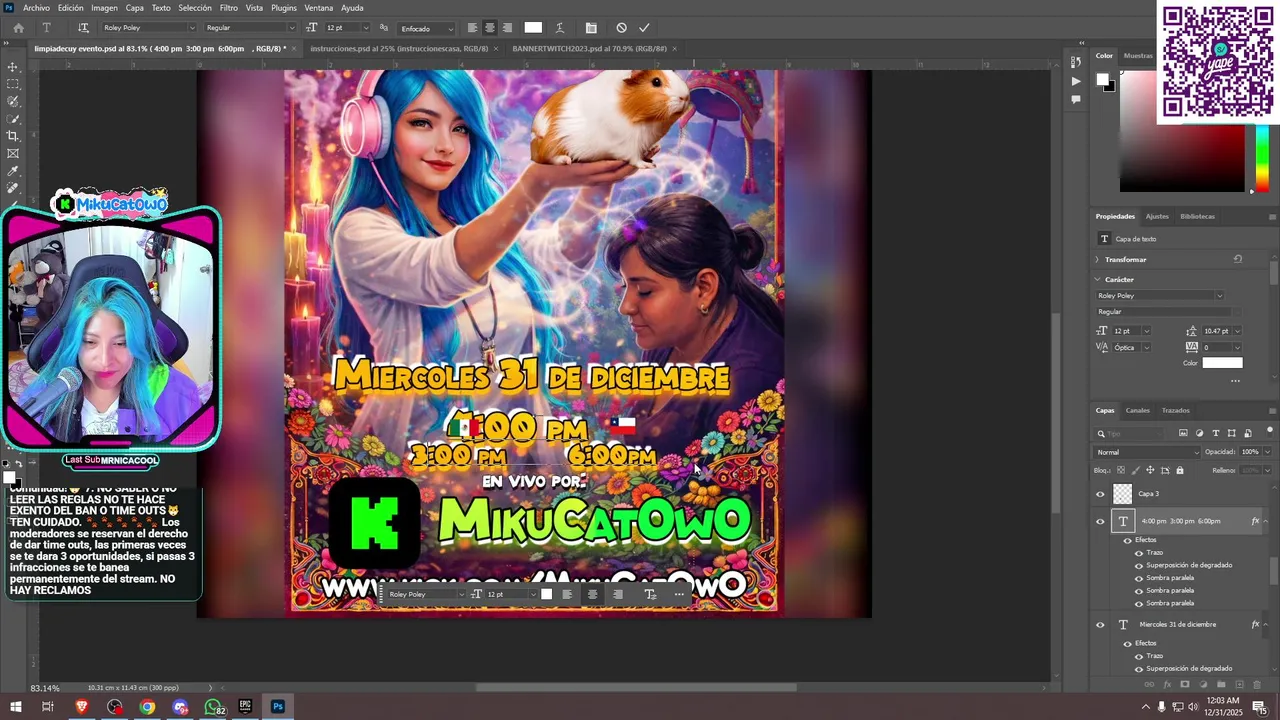Open the Normal blend mode dropdown

click(1147, 452)
